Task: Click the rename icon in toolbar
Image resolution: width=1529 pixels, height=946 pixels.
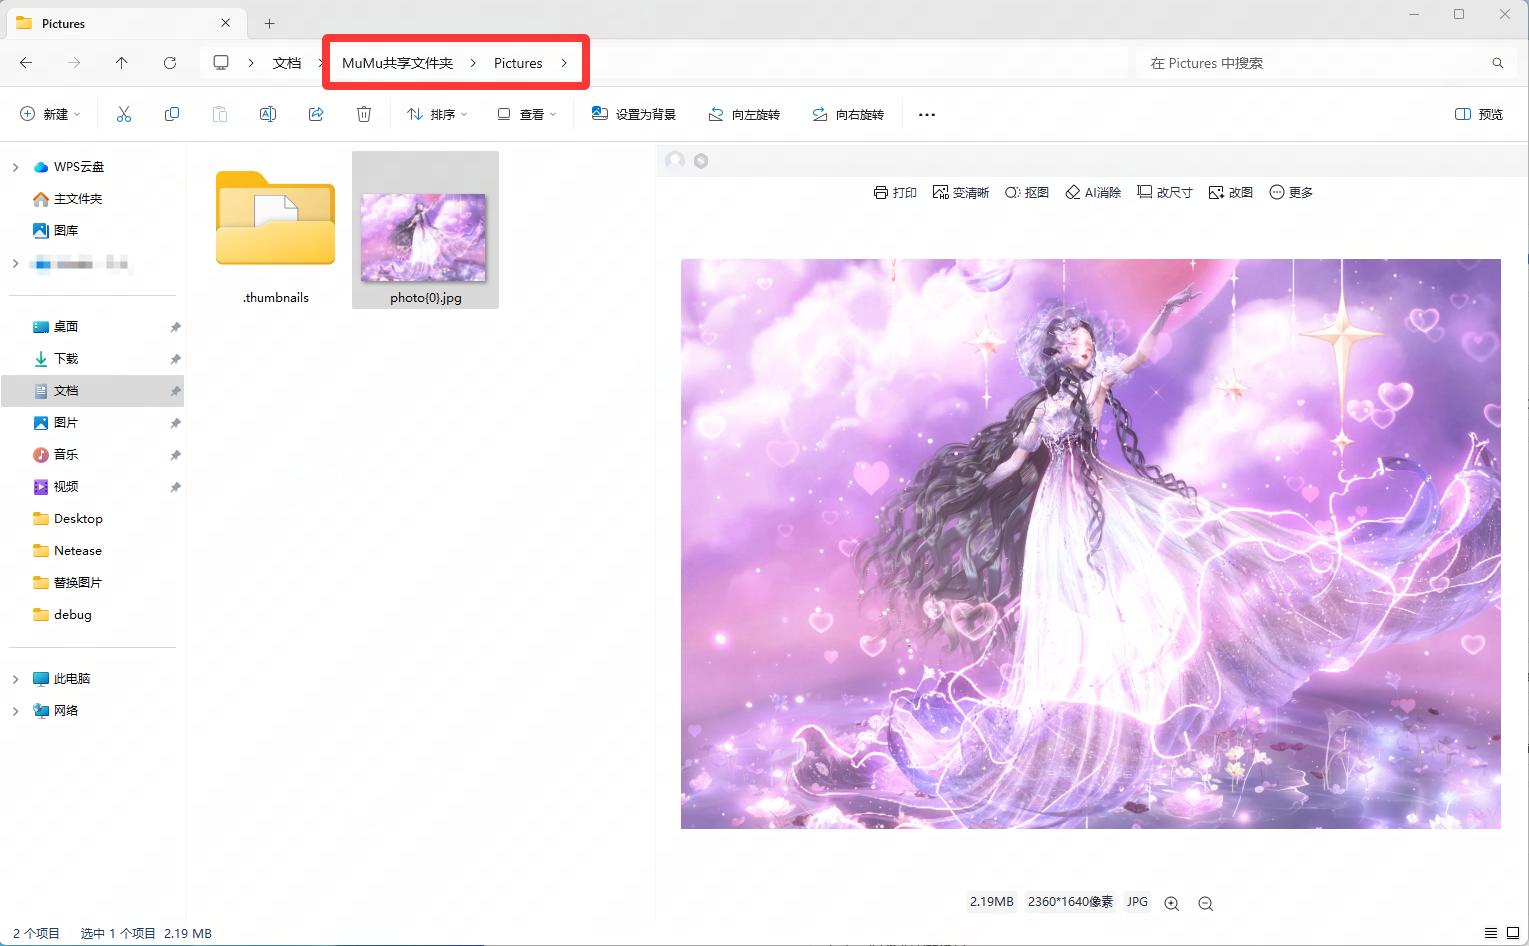Action: (268, 115)
